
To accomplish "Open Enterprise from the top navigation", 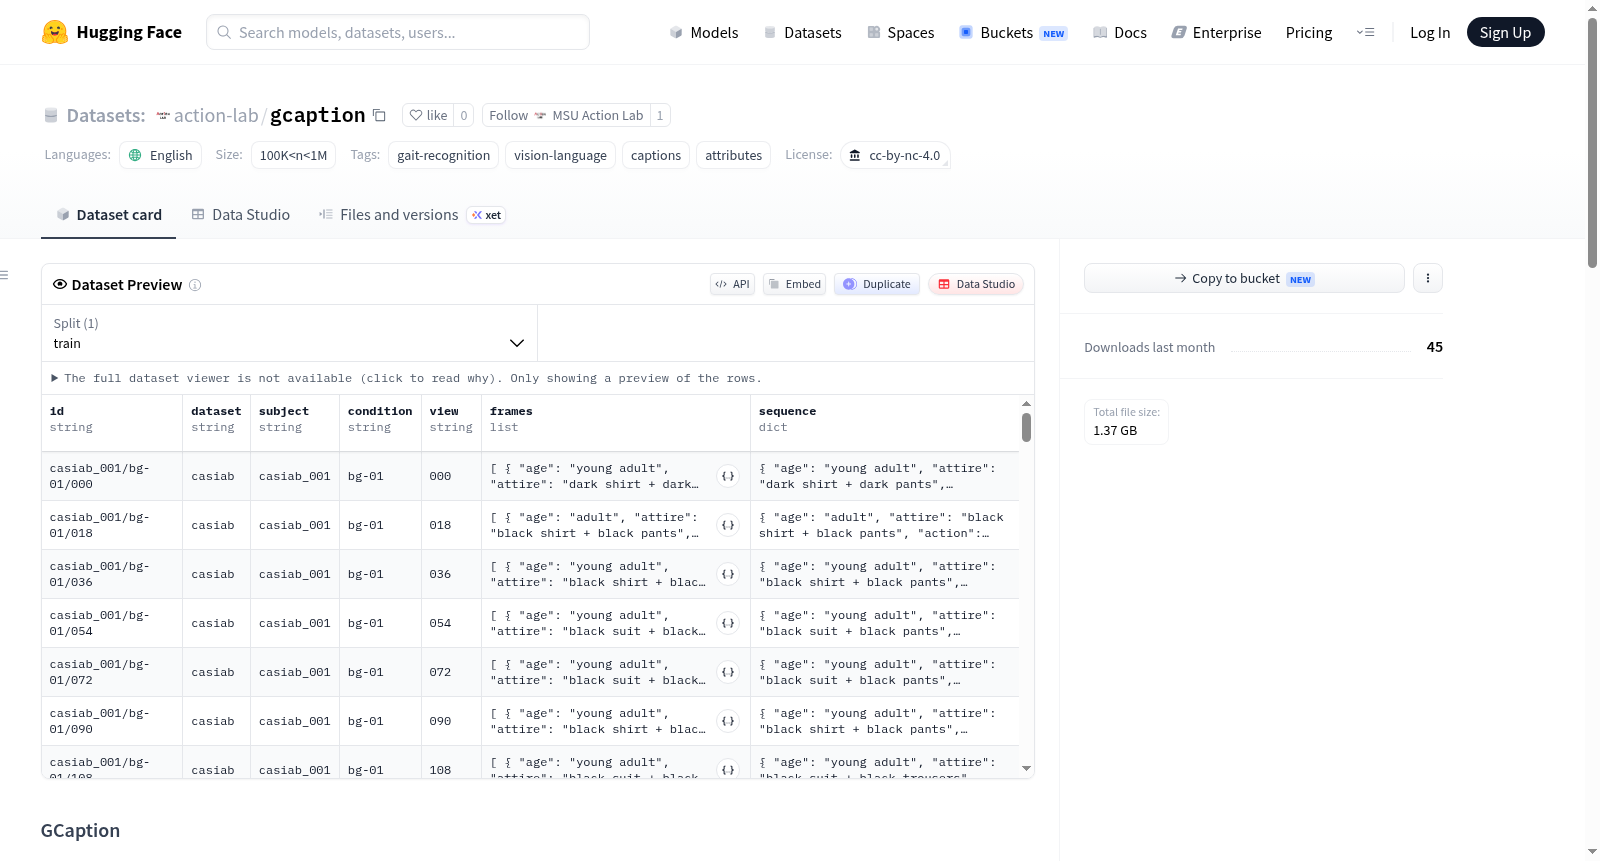I will click(x=1216, y=32).
